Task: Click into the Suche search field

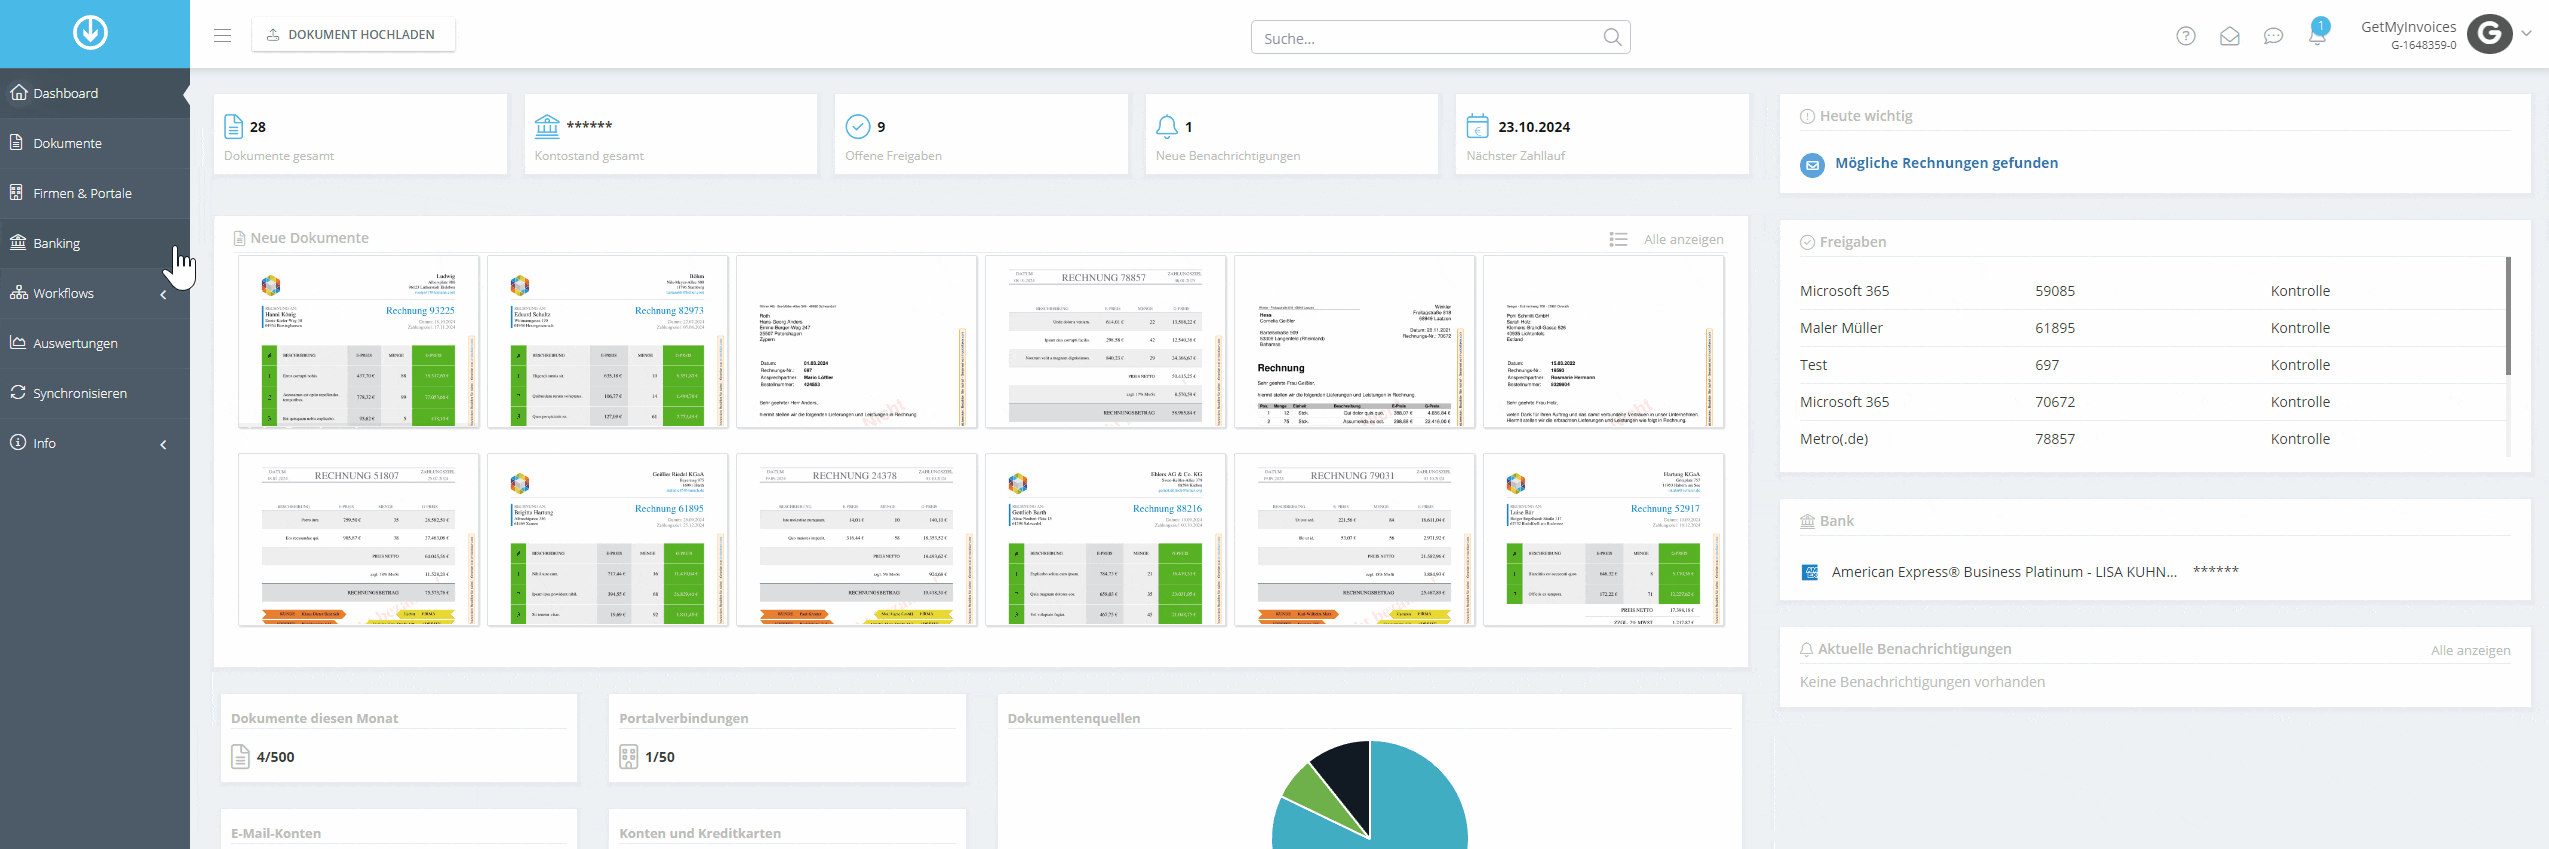Action: point(1440,37)
